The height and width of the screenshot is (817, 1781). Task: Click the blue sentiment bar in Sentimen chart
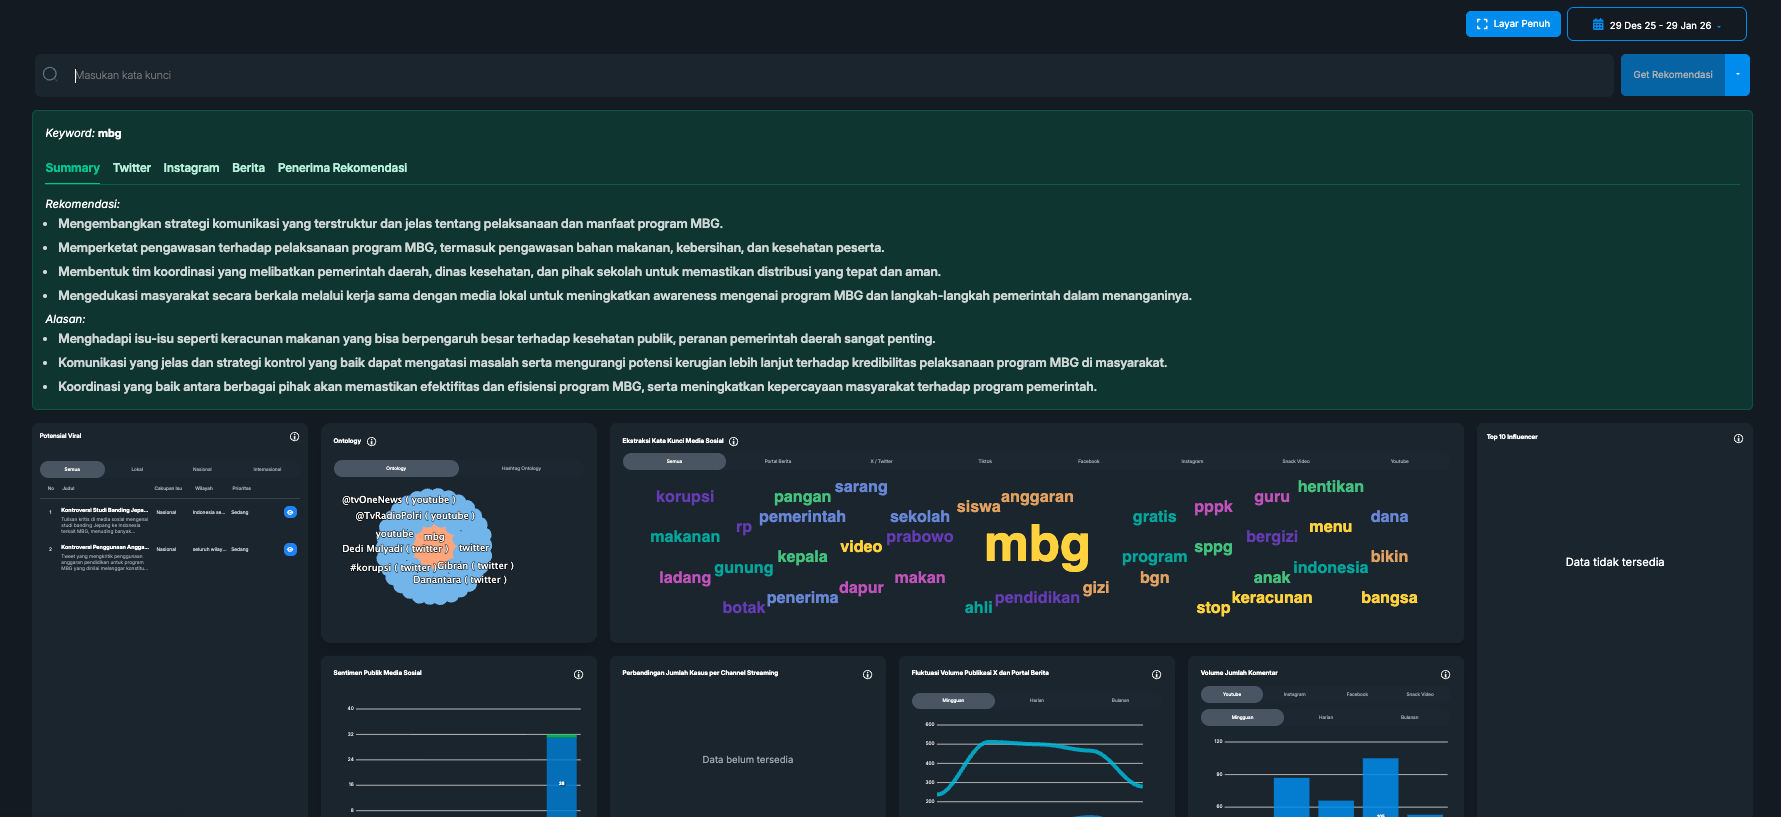[561, 776]
